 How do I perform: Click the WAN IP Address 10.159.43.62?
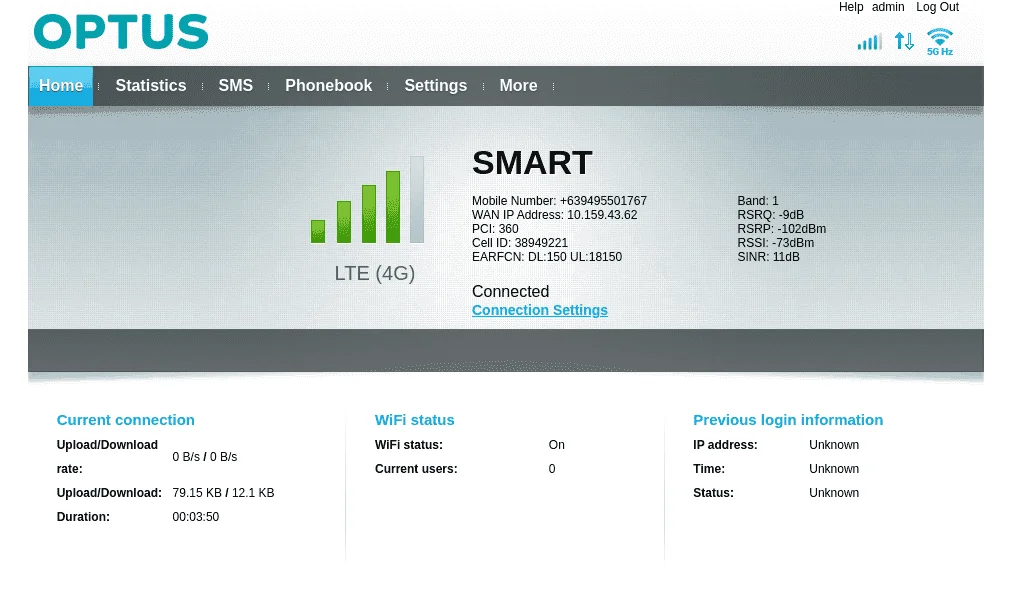point(555,215)
